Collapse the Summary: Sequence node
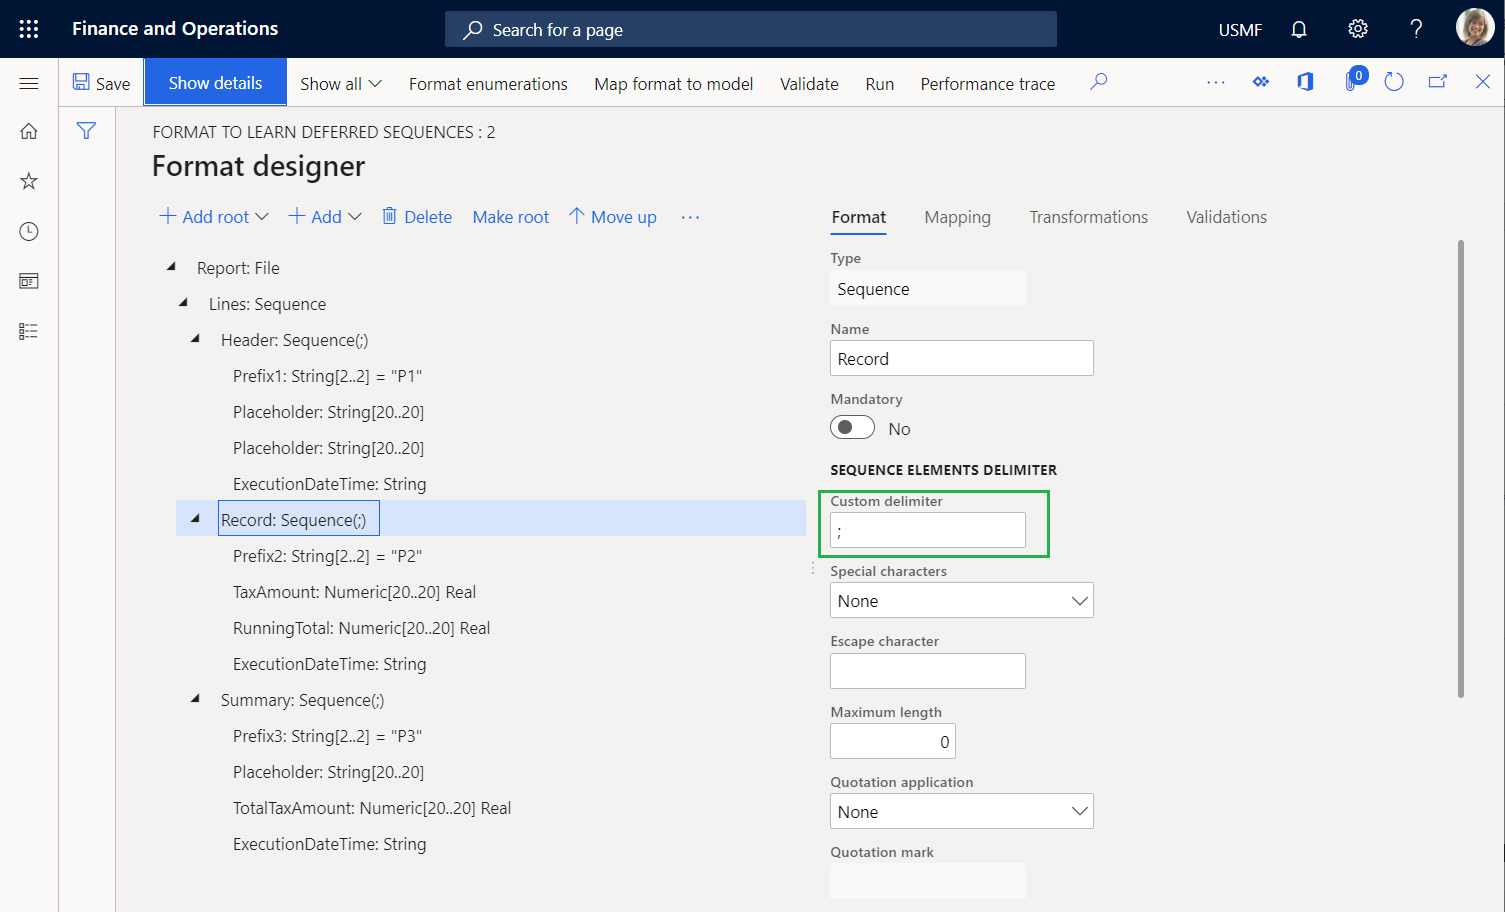This screenshot has width=1505, height=912. click(196, 700)
